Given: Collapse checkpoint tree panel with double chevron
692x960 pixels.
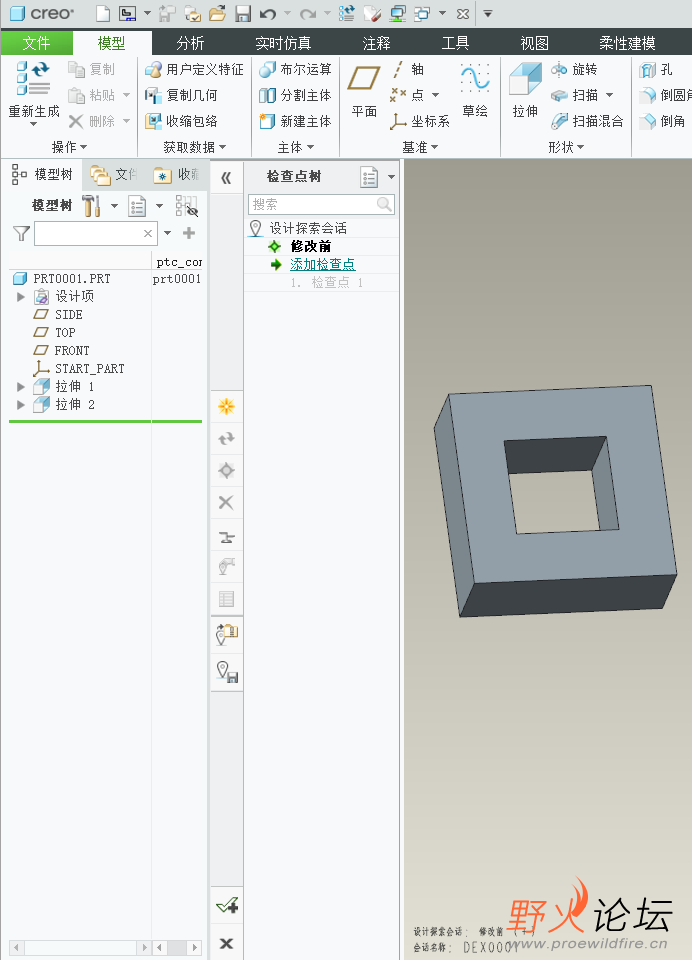Looking at the screenshot, I should [x=226, y=178].
